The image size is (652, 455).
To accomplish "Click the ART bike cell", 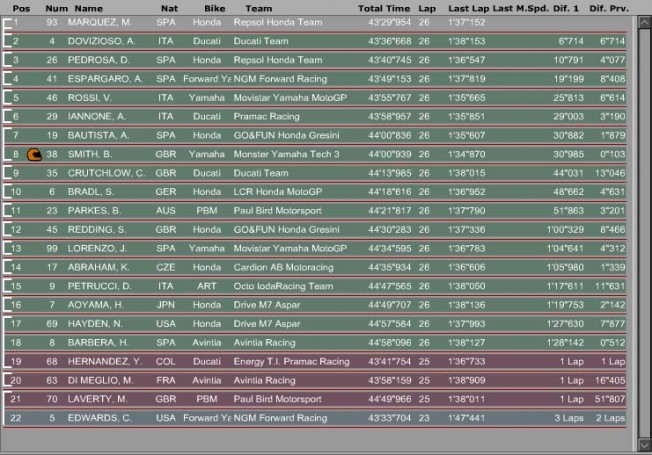I will (x=207, y=286).
